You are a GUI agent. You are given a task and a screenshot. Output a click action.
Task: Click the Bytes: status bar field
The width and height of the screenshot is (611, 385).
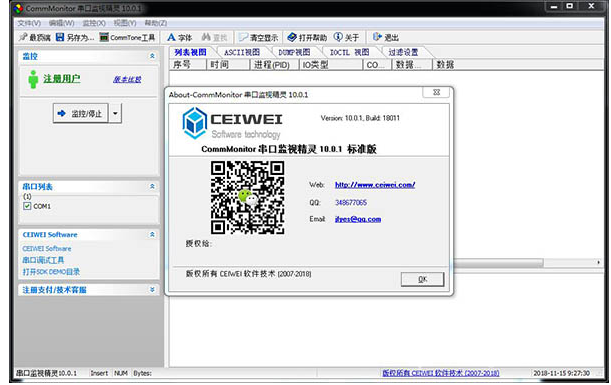click(x=143, y=373)
